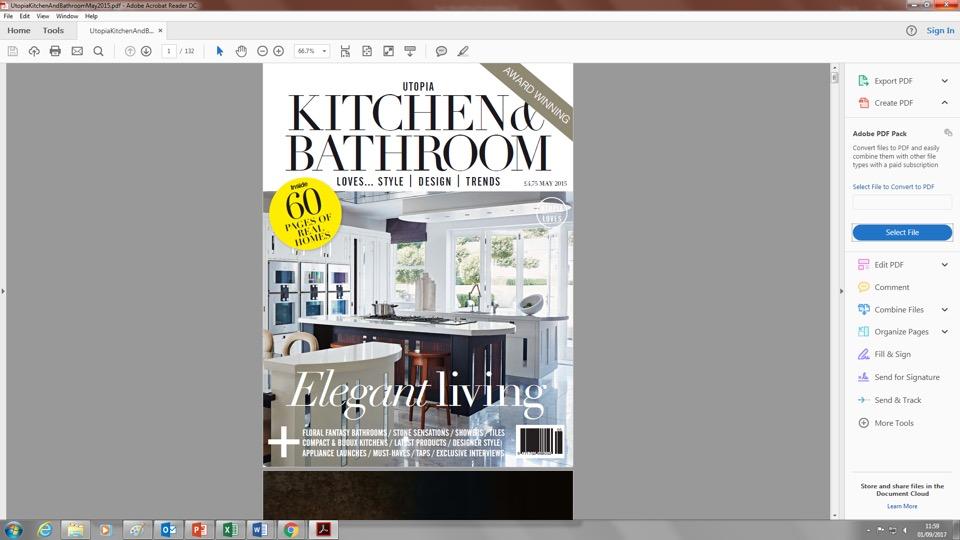Go to next page arrow icon
Viewport: 960px width, 540px height.
(146, 51)
